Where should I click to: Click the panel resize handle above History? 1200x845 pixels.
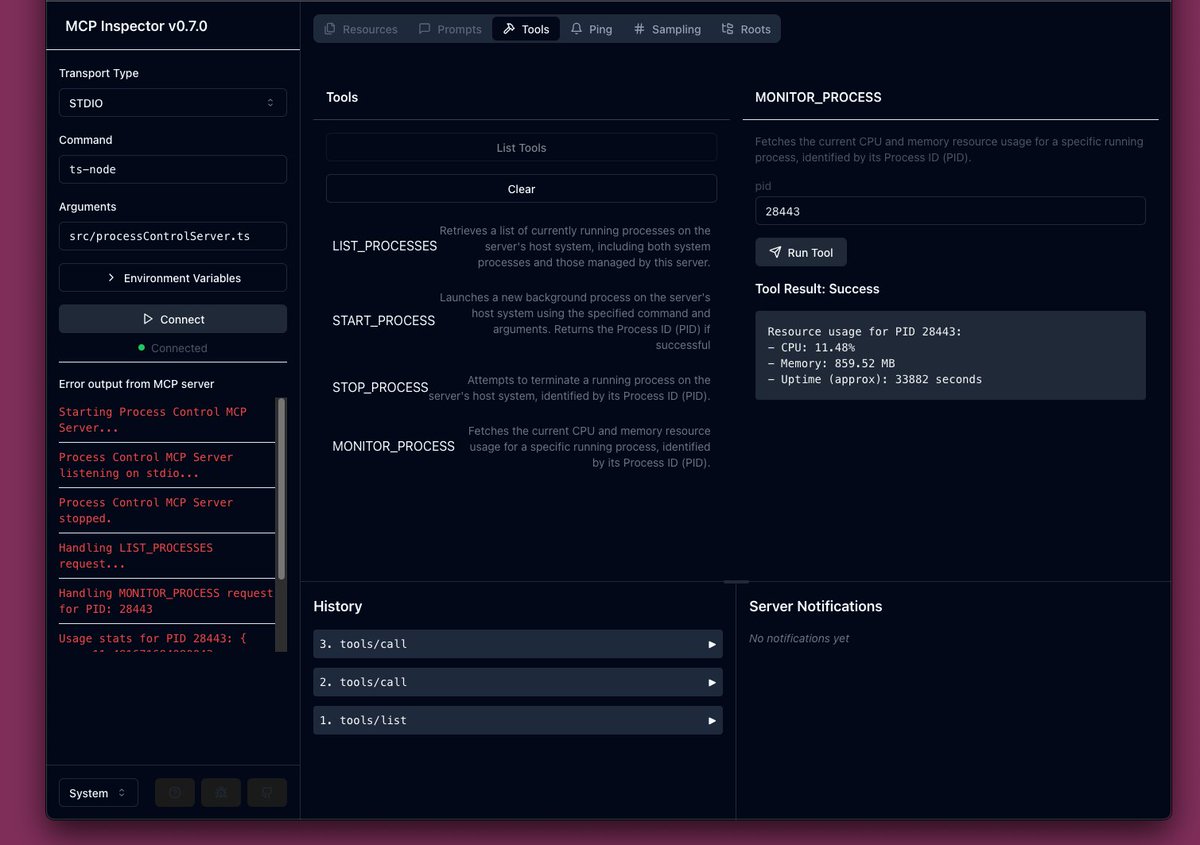click(736, 581)
